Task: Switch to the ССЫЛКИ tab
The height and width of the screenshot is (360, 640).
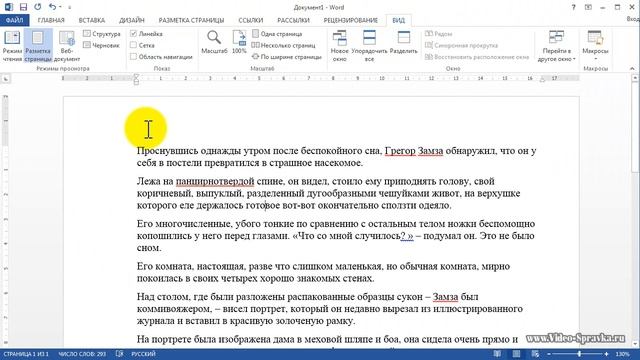Action: (x=251, y=20)
